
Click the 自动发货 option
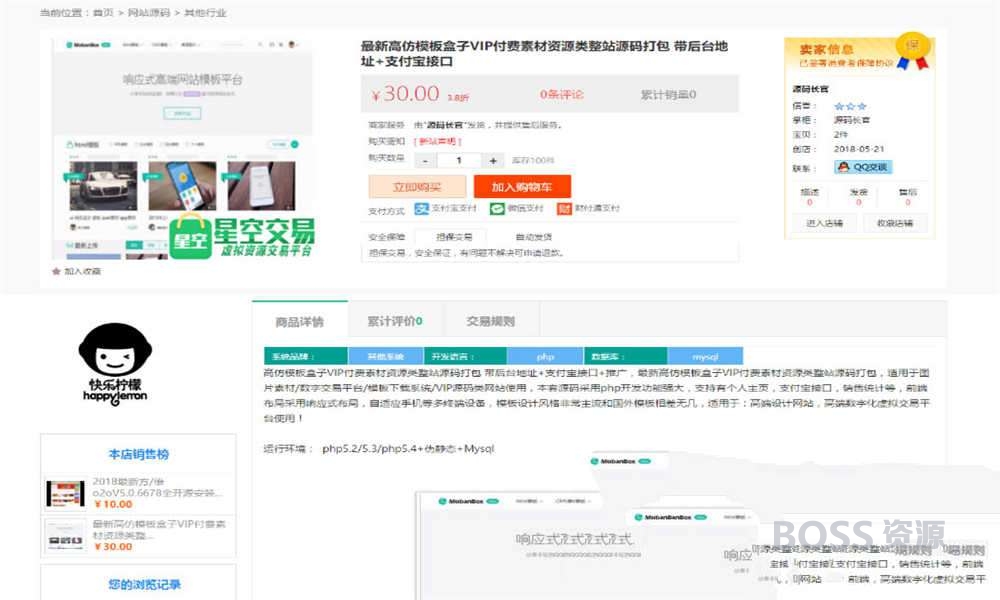point(534,237)
